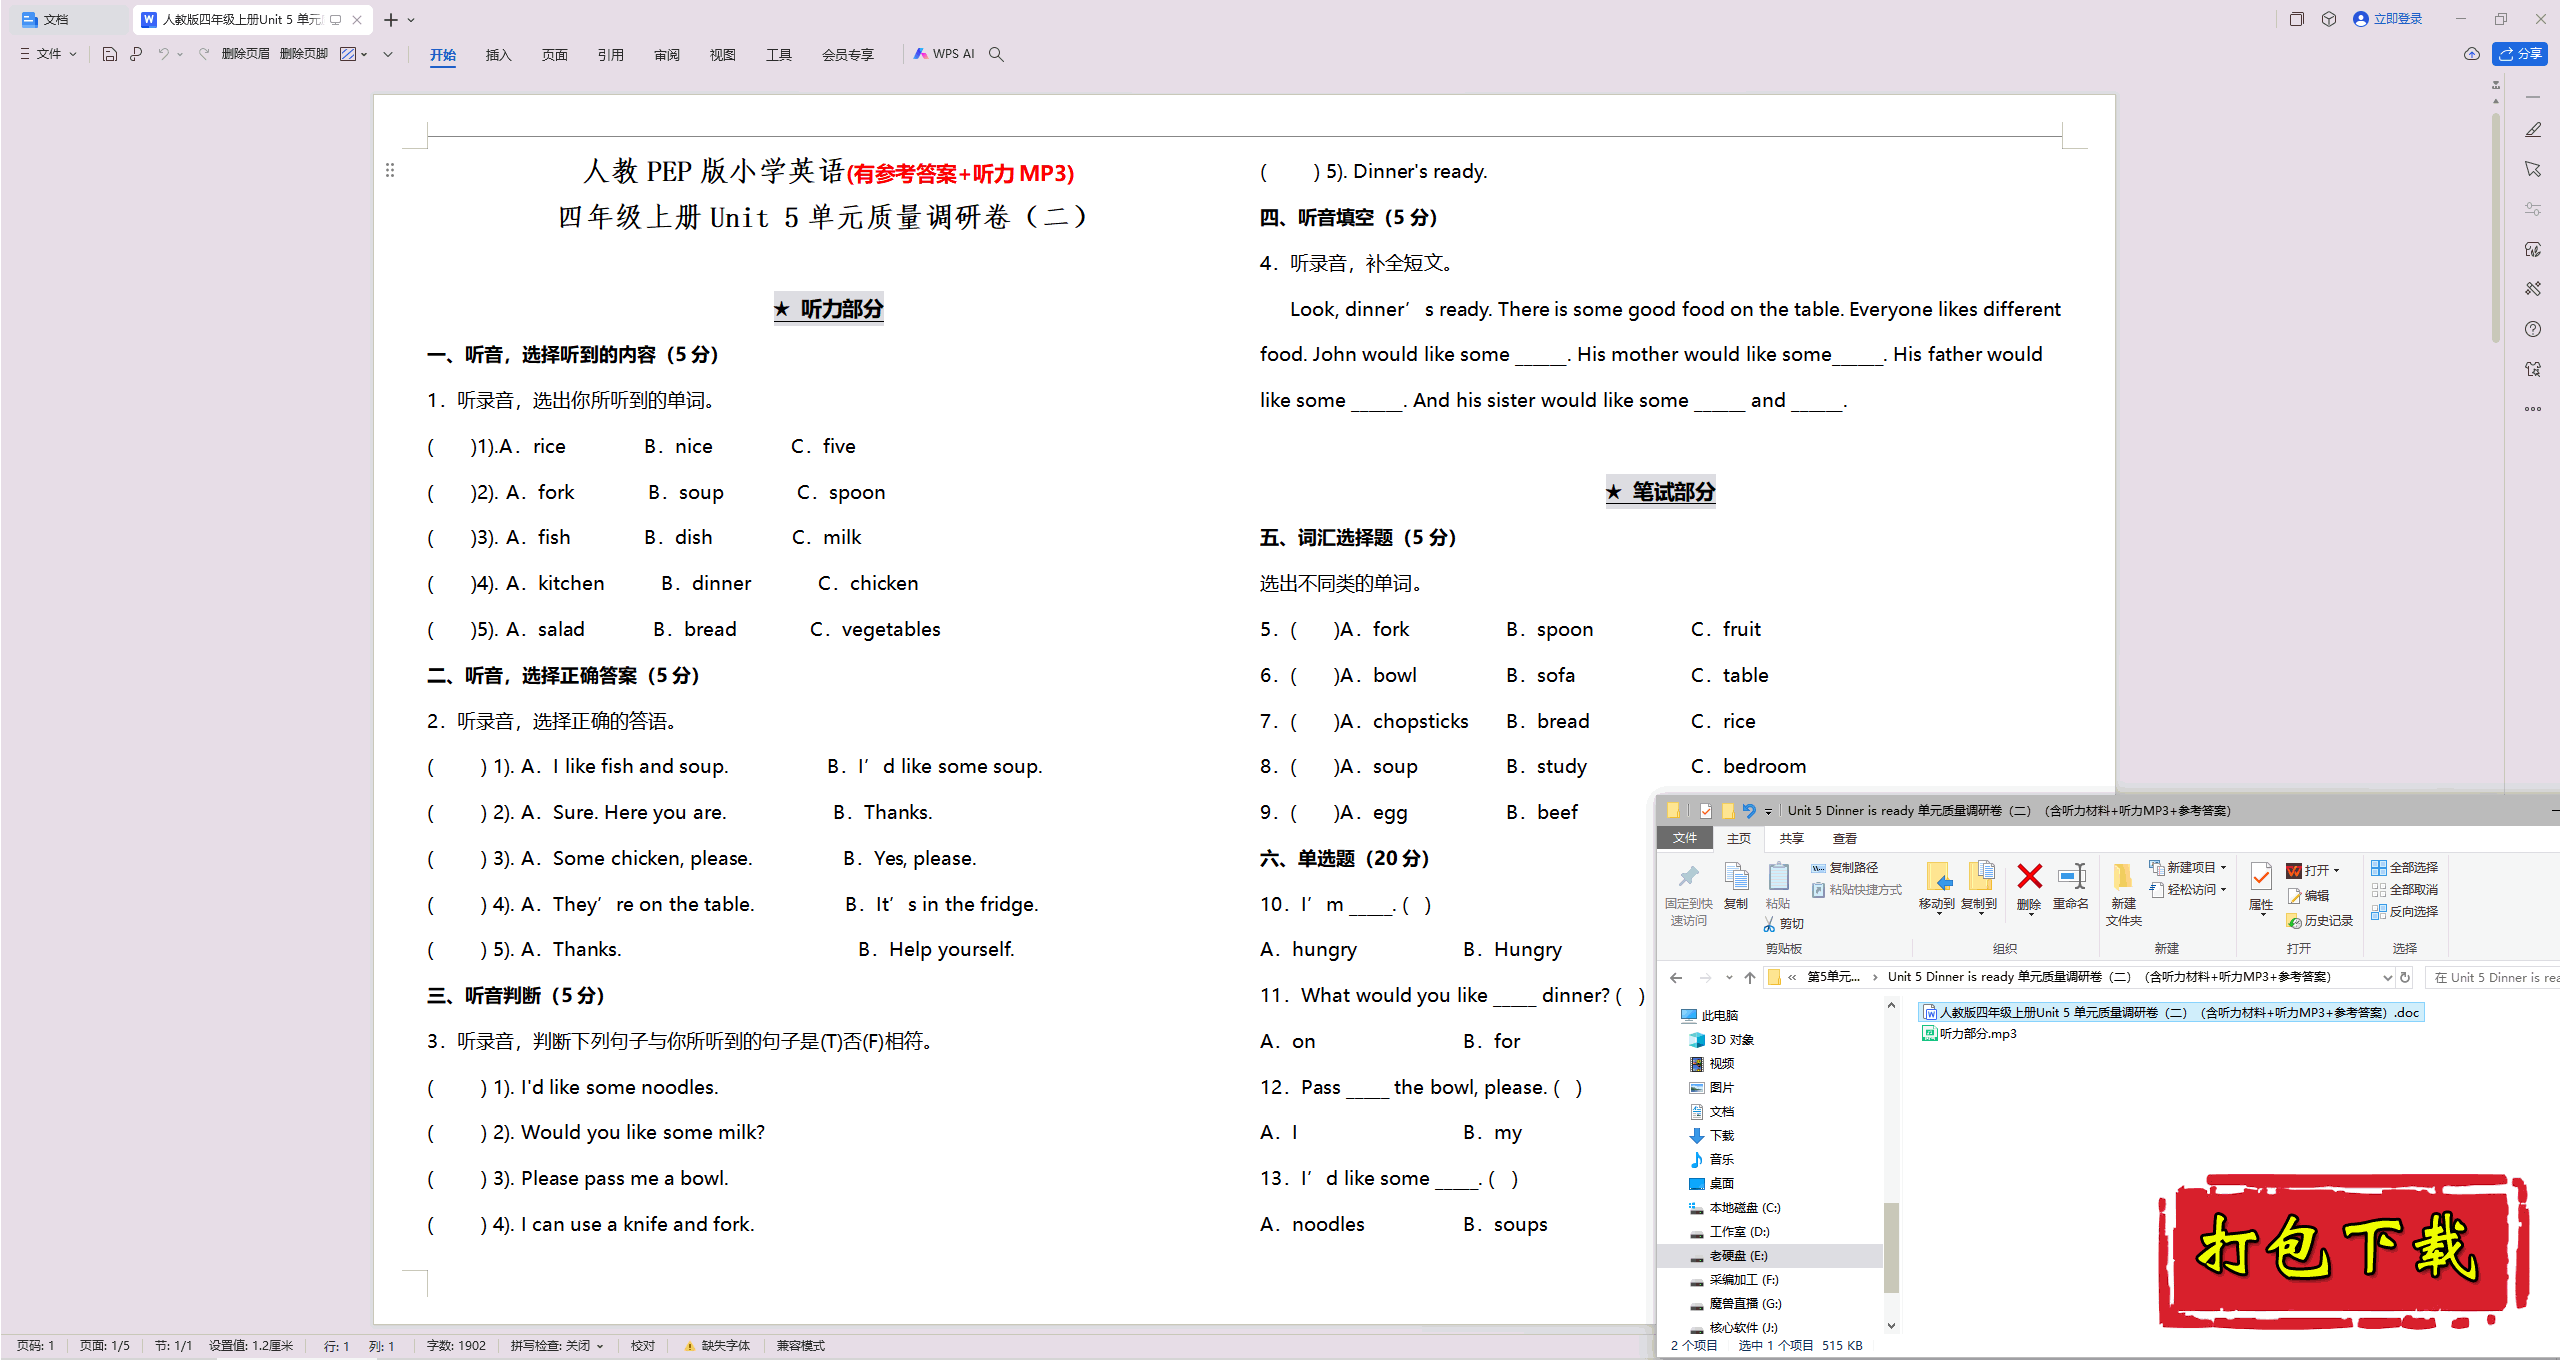The width and height of the screenshot is (2560, 1360).
Task: Open the magic wand tool in right sidebar
Action: click(x=2533, y=289)
